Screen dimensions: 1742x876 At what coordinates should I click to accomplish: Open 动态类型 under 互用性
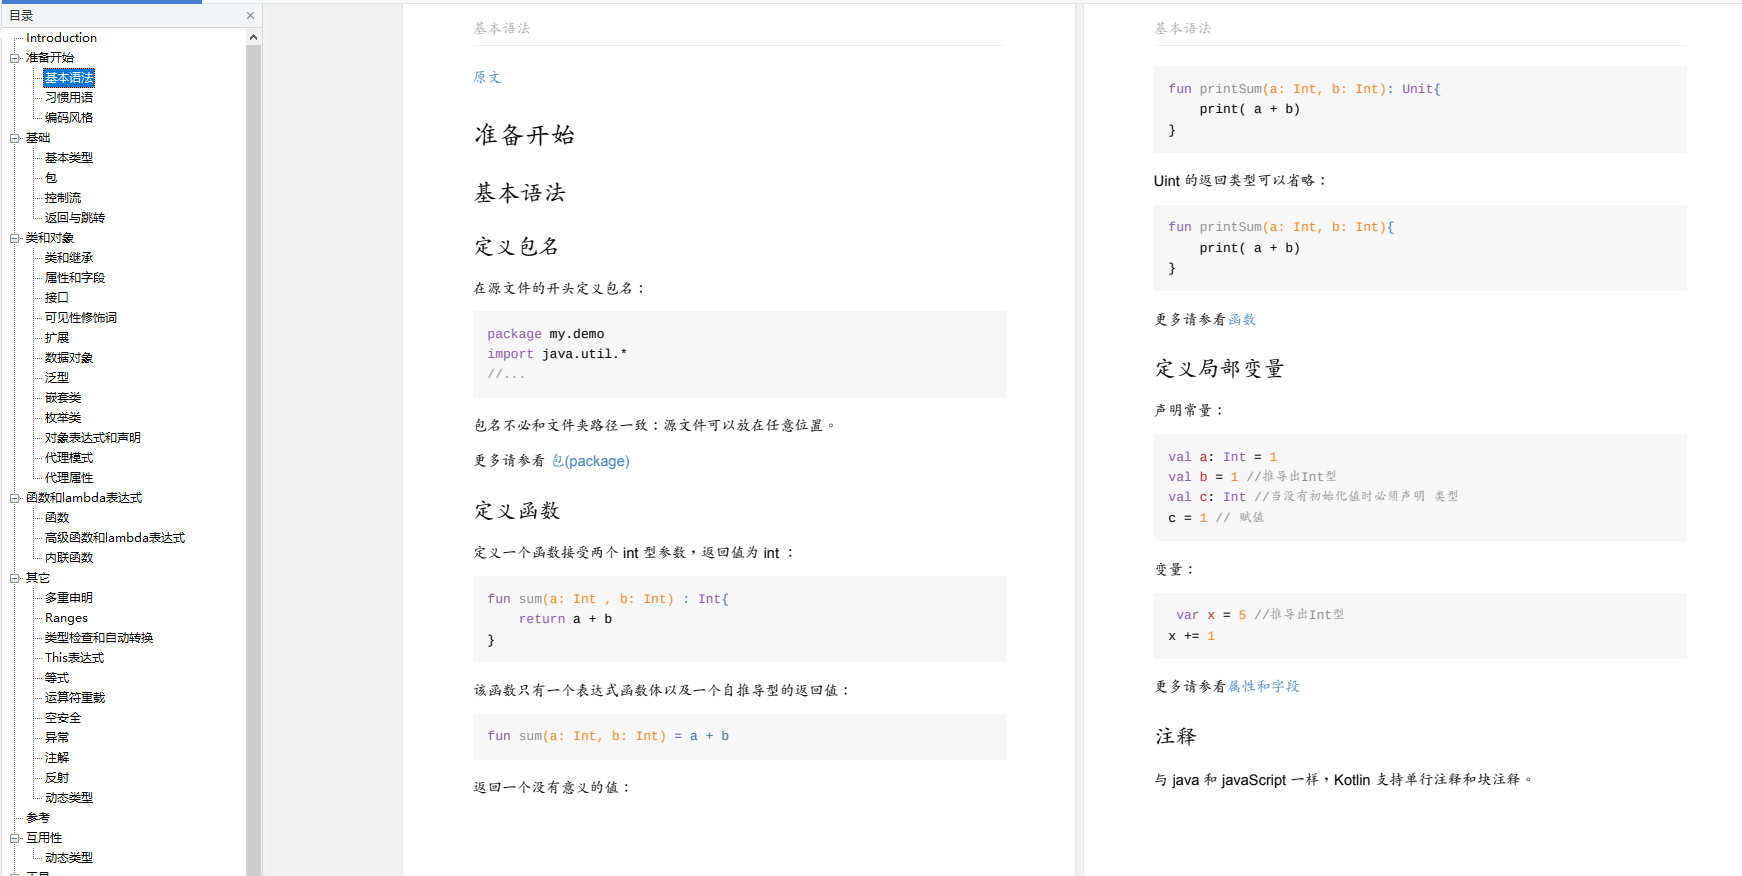69,858
